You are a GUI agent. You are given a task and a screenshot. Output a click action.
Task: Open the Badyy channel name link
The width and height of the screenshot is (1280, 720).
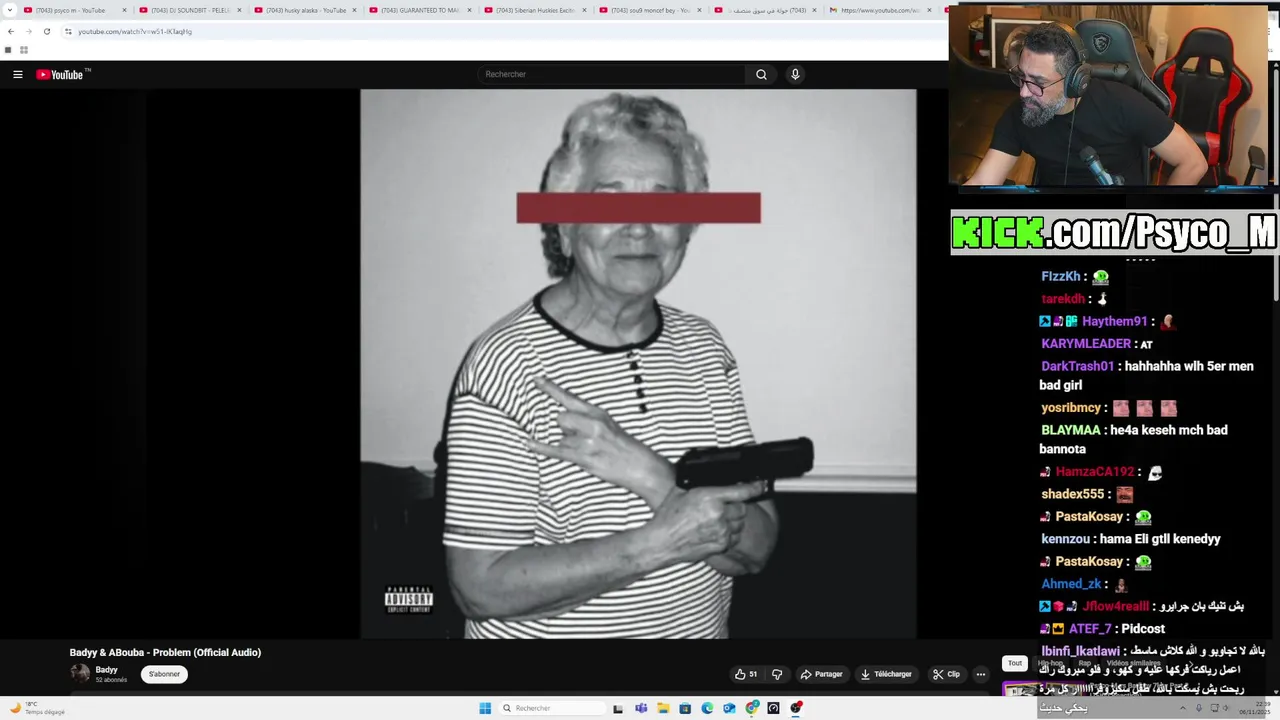[x=107, y=670]
